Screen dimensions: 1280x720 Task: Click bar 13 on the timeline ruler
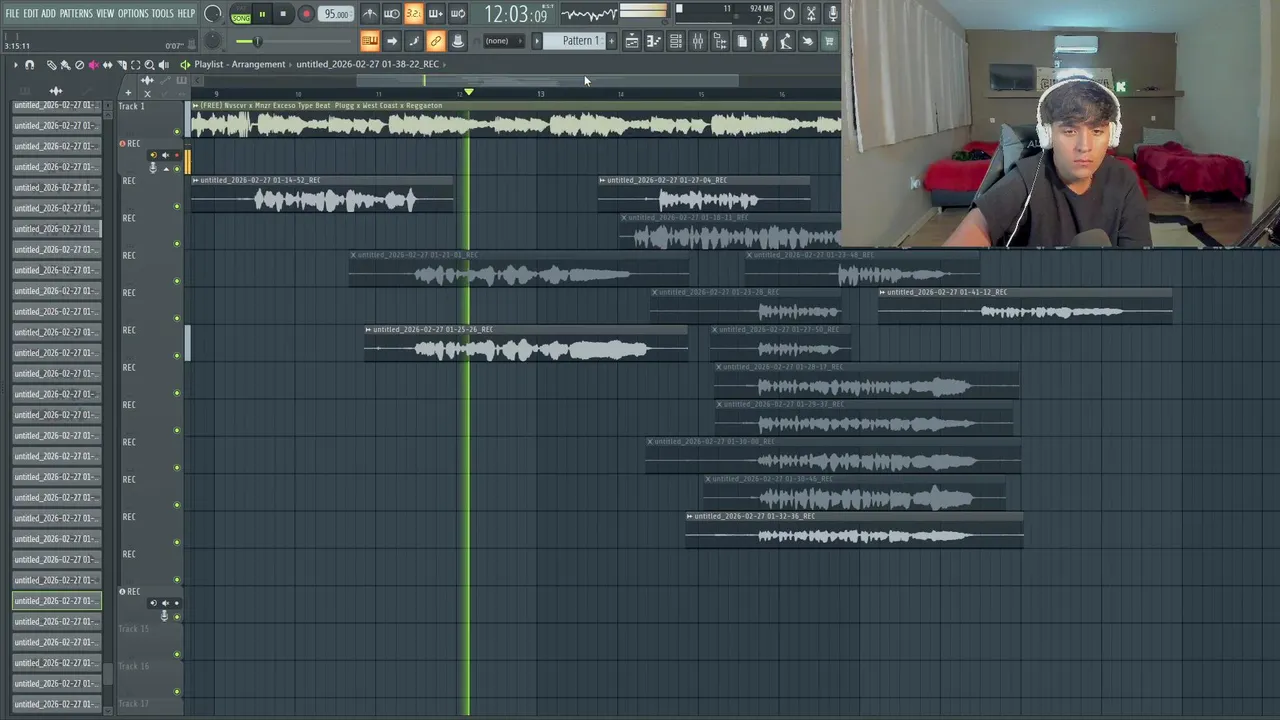tap(540, 94)
